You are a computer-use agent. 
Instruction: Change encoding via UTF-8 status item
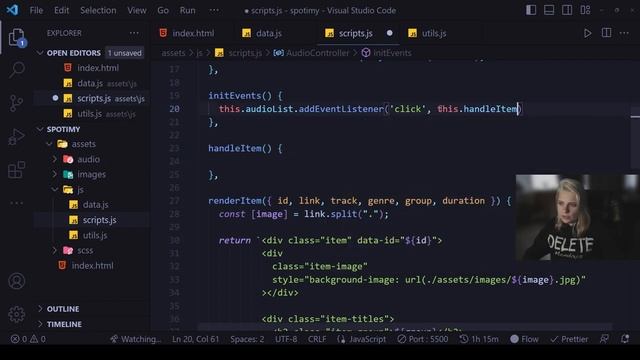click(286, 339)
